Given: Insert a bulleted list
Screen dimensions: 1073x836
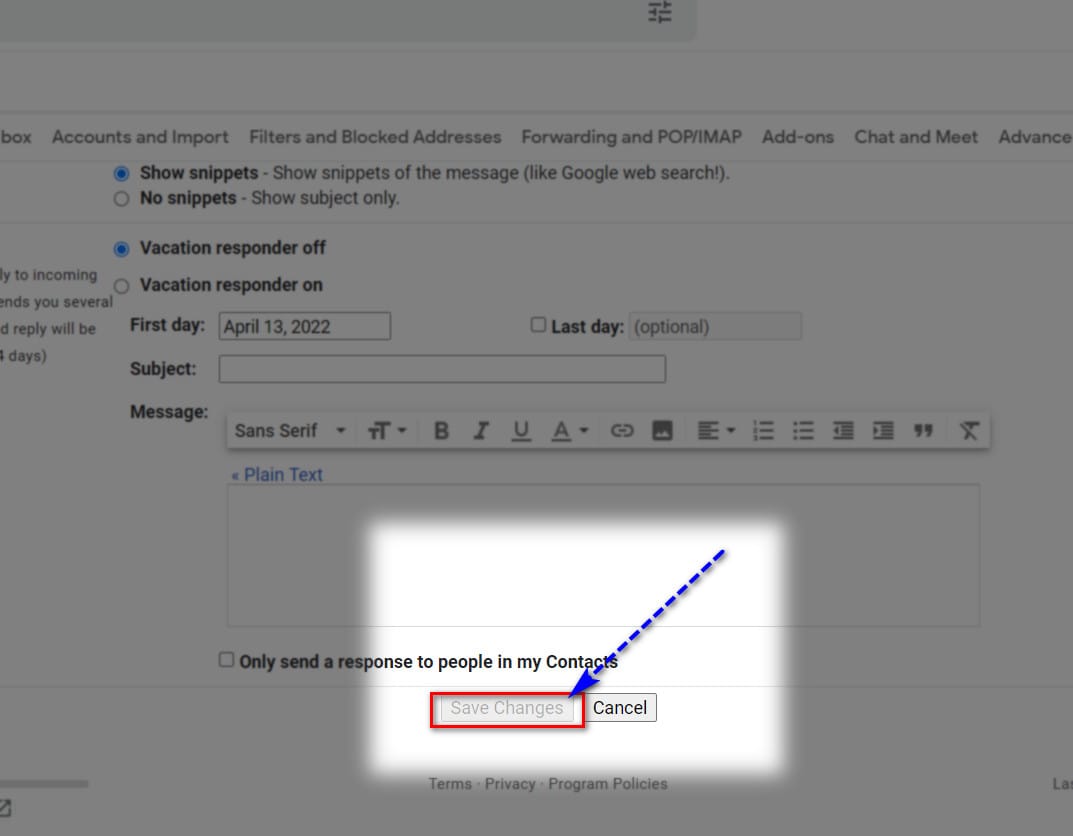Looking at the screenshot, I should click(803, 431).
